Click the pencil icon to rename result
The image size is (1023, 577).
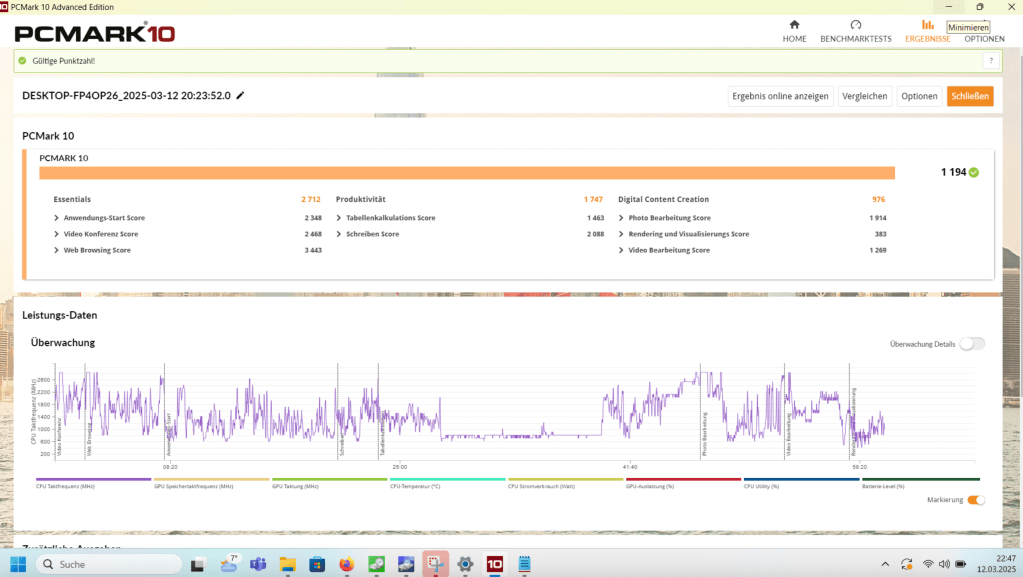click(240, 96)
